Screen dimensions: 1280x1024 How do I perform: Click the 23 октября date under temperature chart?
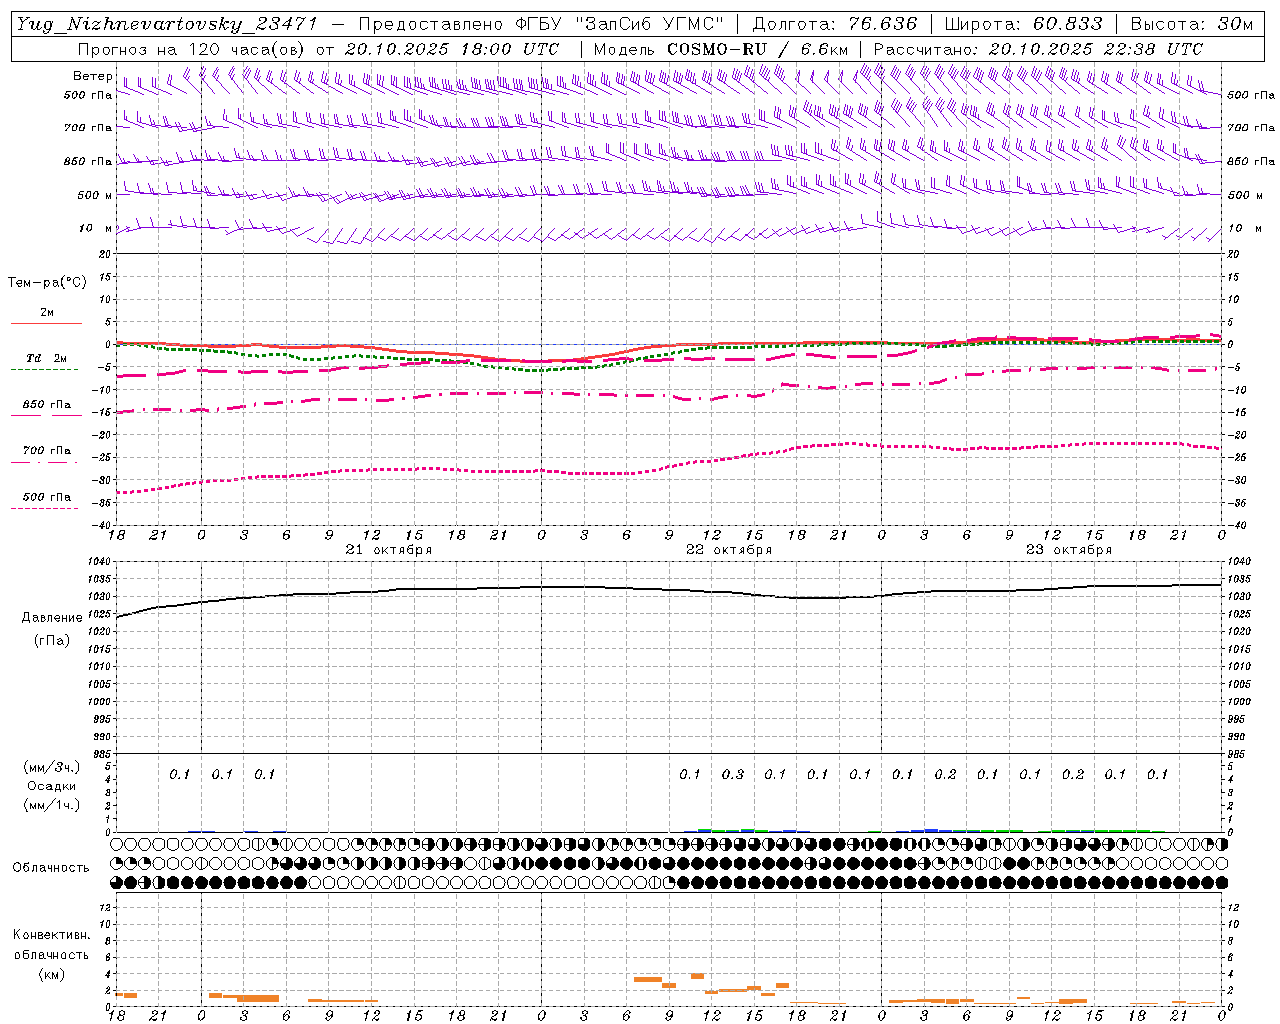[x=1068, y=550]
